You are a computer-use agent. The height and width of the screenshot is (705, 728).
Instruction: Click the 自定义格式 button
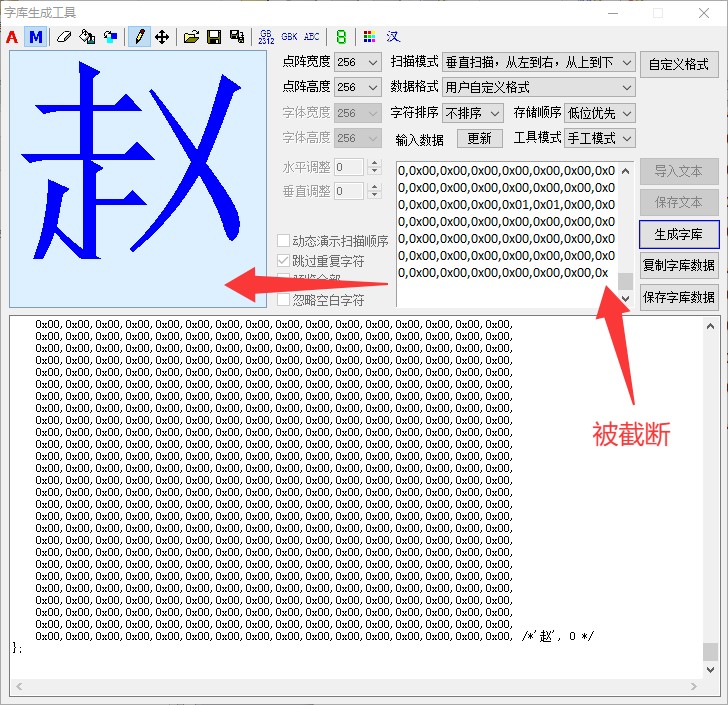(x=679, y=64)
